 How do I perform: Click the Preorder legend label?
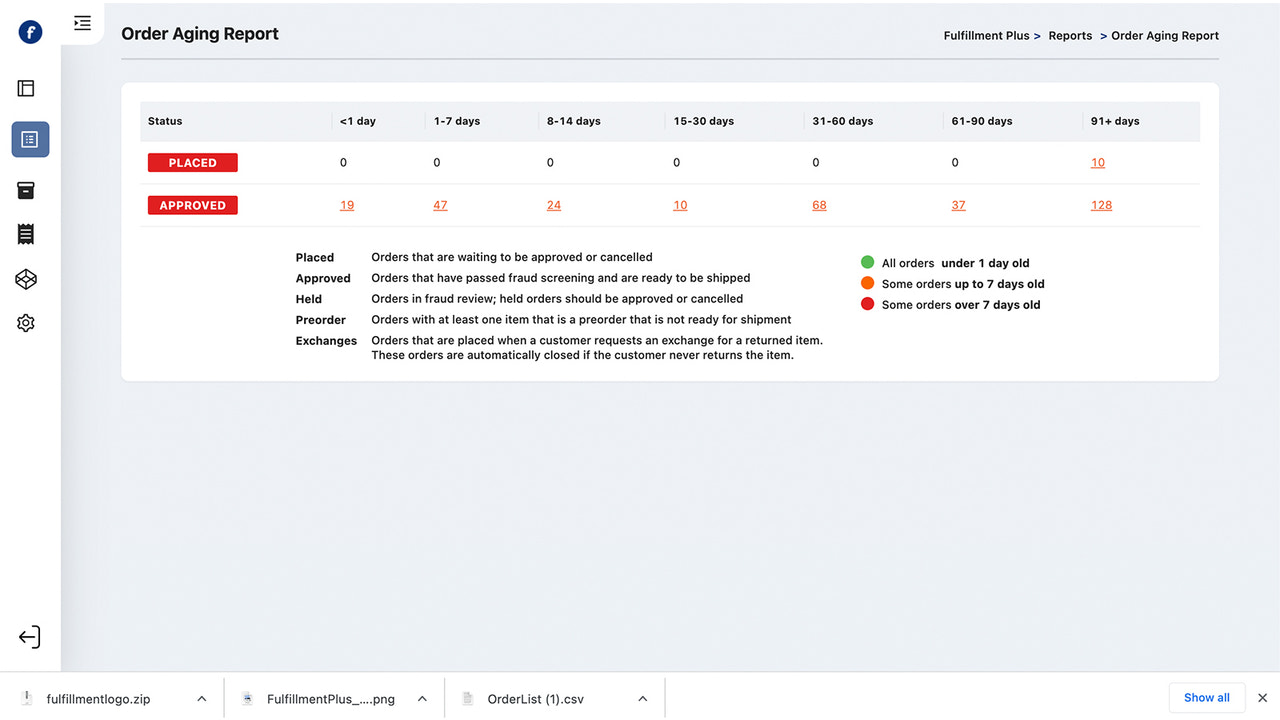[x=321, y=320]
